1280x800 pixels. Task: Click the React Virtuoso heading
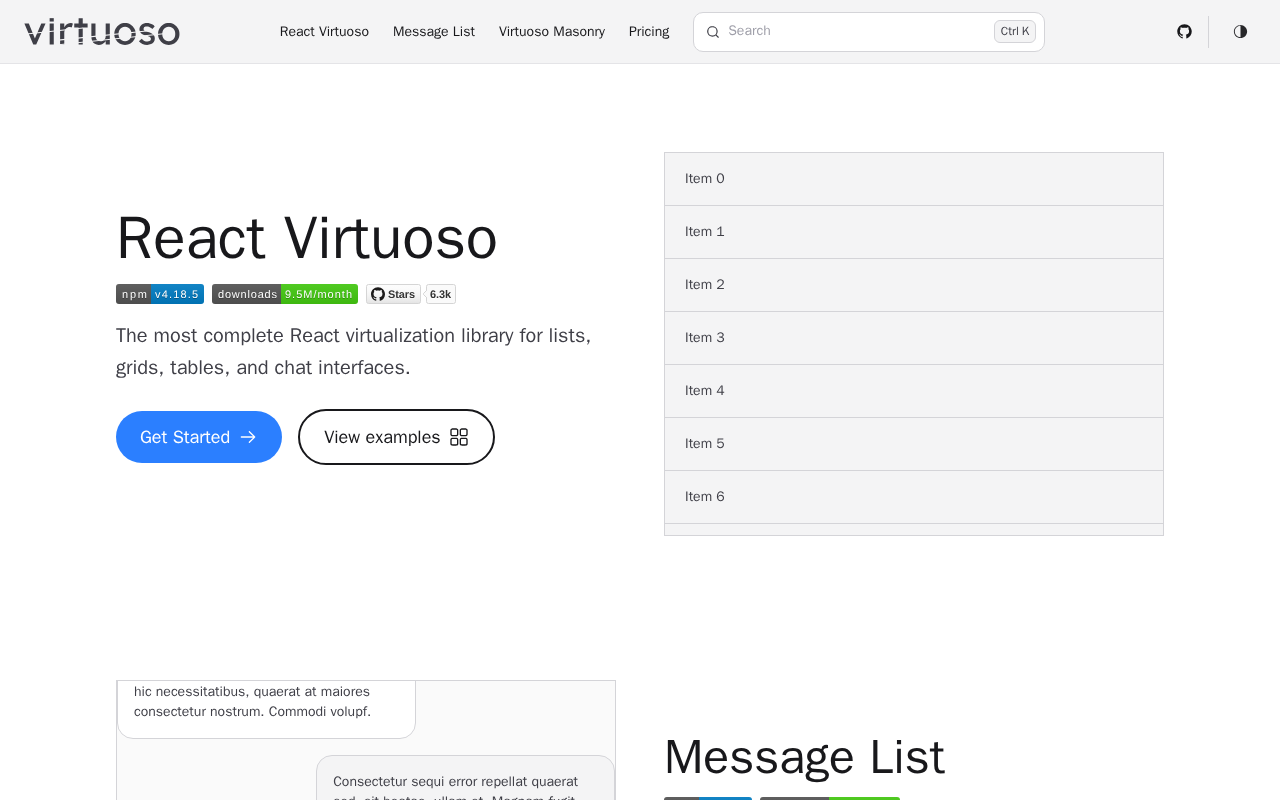[x=307, y=239]
